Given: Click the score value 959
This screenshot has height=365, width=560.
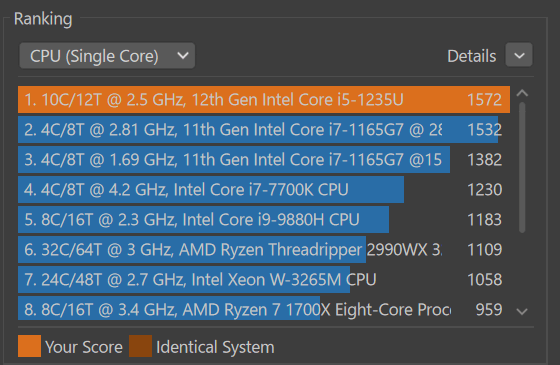Looking at the screenshot, I should (x=489, y=310).
